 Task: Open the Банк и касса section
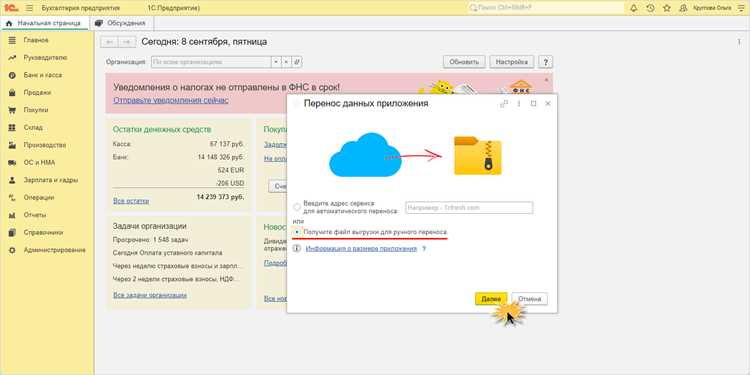point(43,75)
